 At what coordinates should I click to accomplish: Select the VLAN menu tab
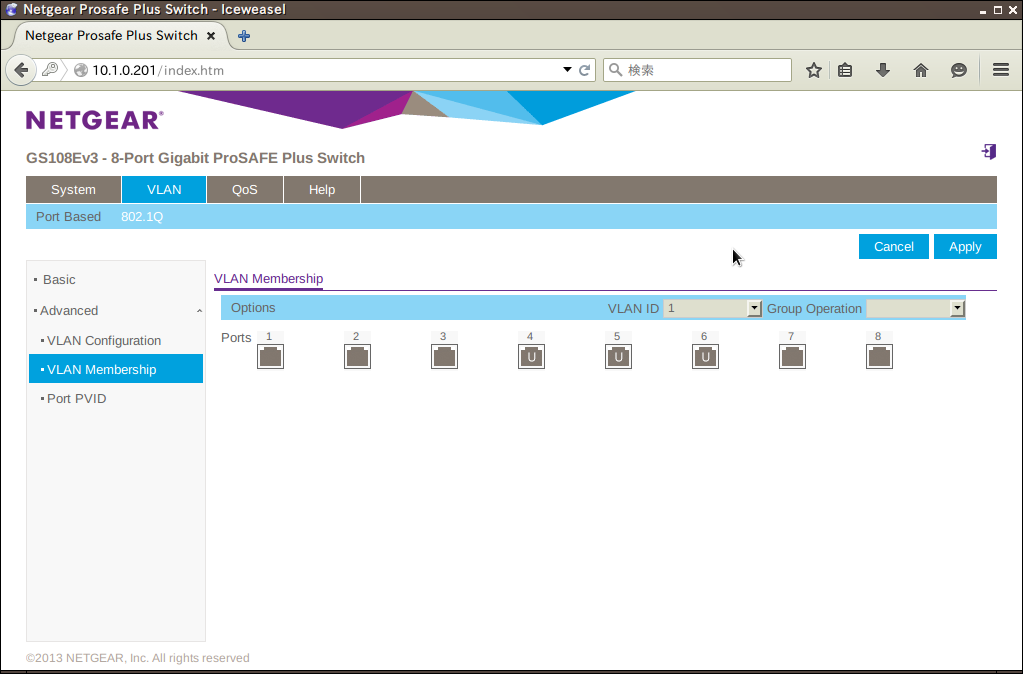tap(164, 190)
